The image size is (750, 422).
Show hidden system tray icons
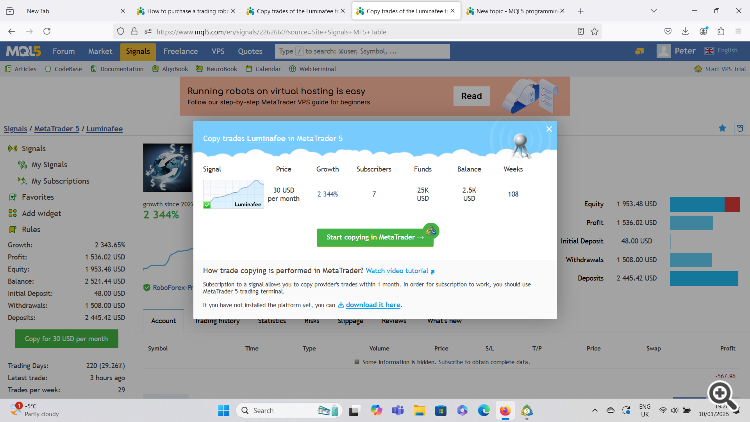coord(595,411)
